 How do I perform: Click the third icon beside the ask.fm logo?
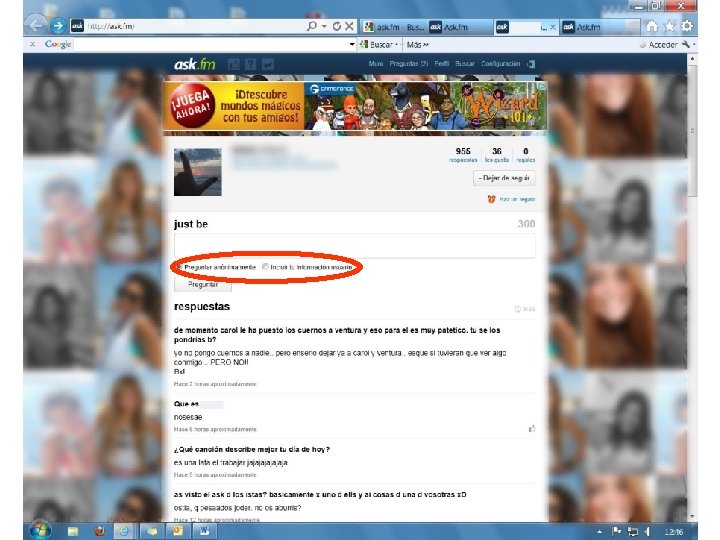tap(268, 64)
